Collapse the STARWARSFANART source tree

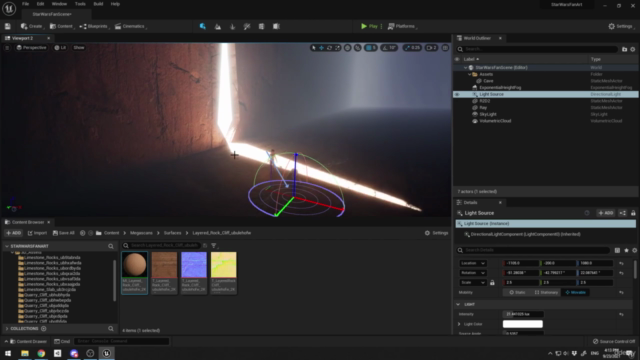(x=7, y=246)
